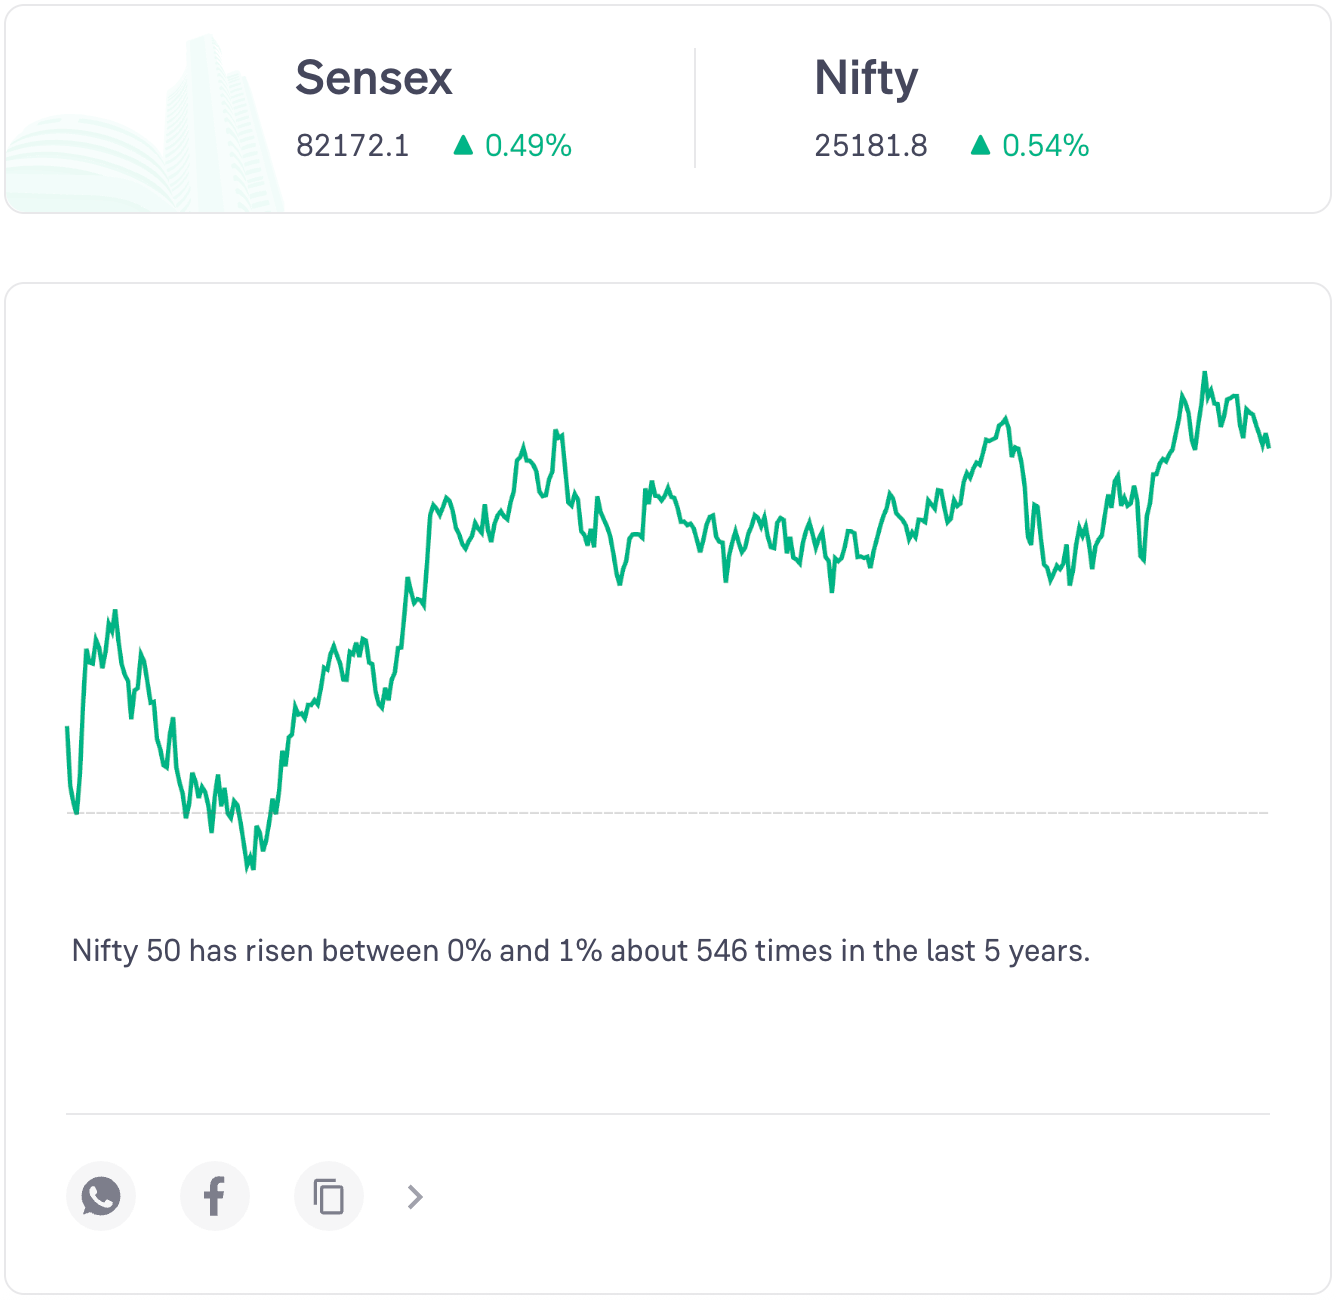
Task: Click the chart line's rightmost end
Action: 1268,445
